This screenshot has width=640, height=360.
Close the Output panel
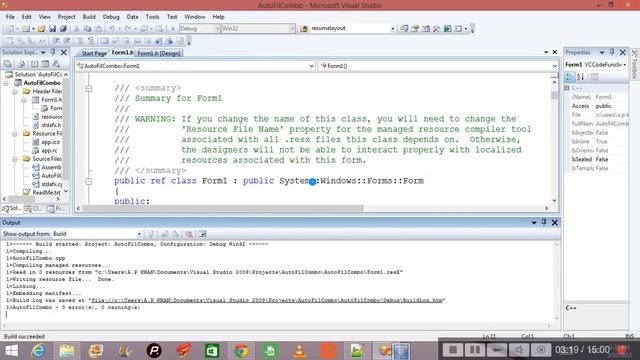(x=555, y=222)
